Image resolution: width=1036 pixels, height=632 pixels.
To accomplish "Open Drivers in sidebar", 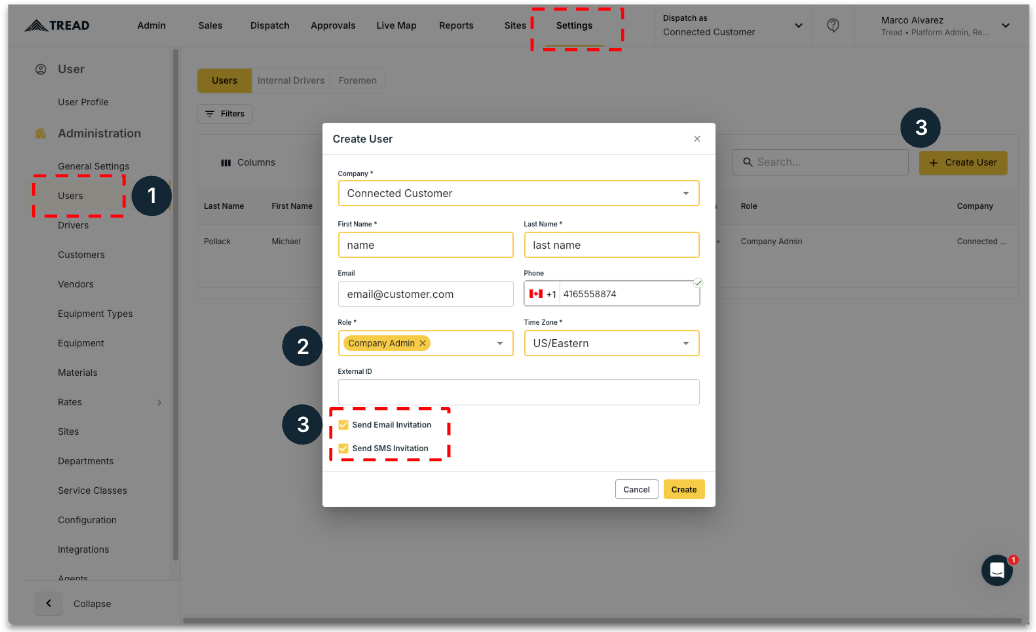I will (x=73, y=225).
